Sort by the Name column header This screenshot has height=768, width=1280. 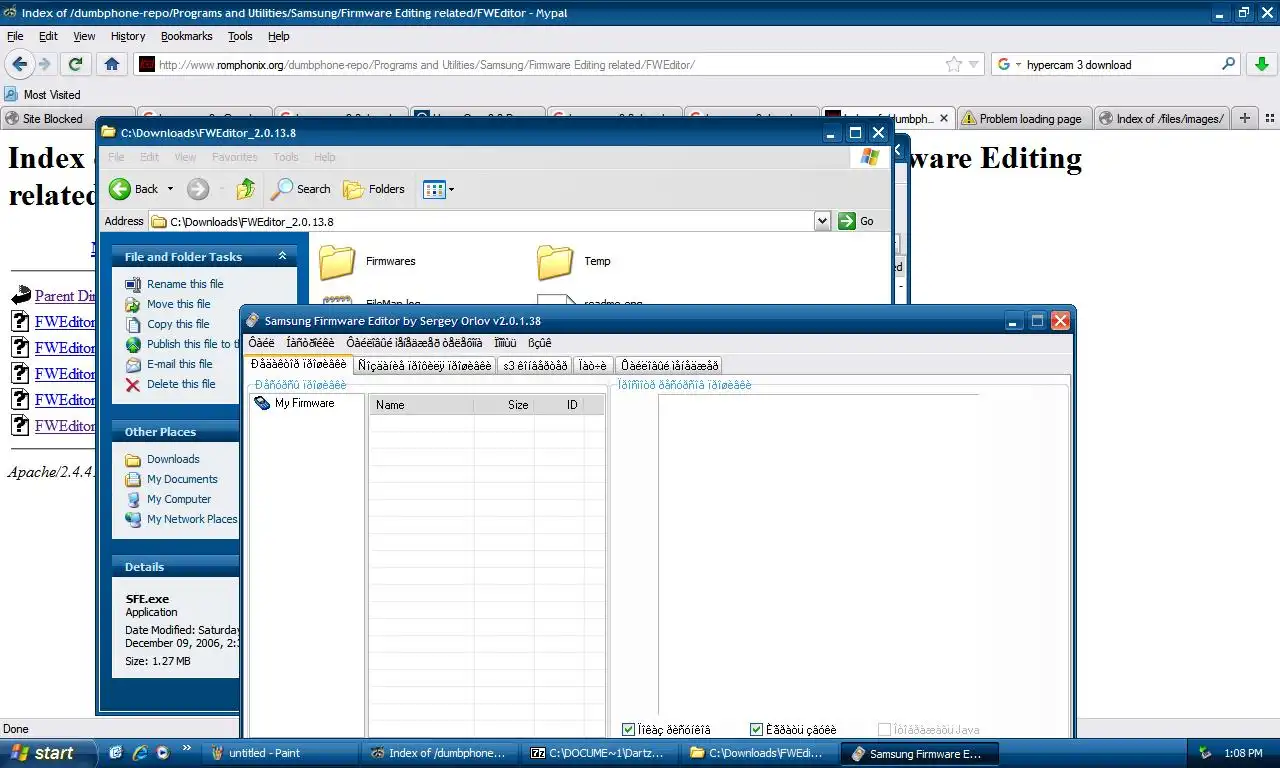[x=421, y=405]
